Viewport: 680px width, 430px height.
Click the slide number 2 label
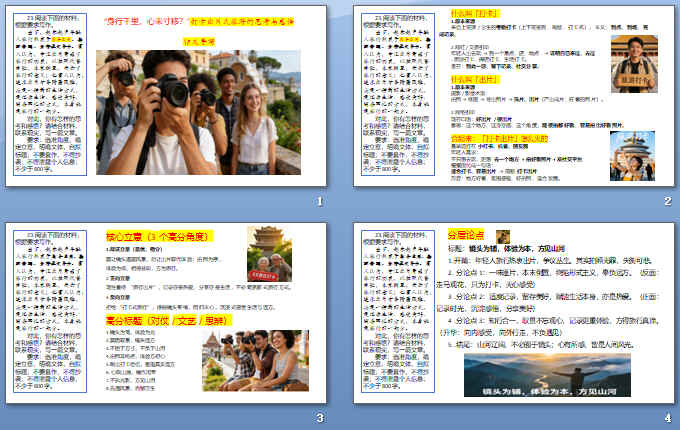666,203
